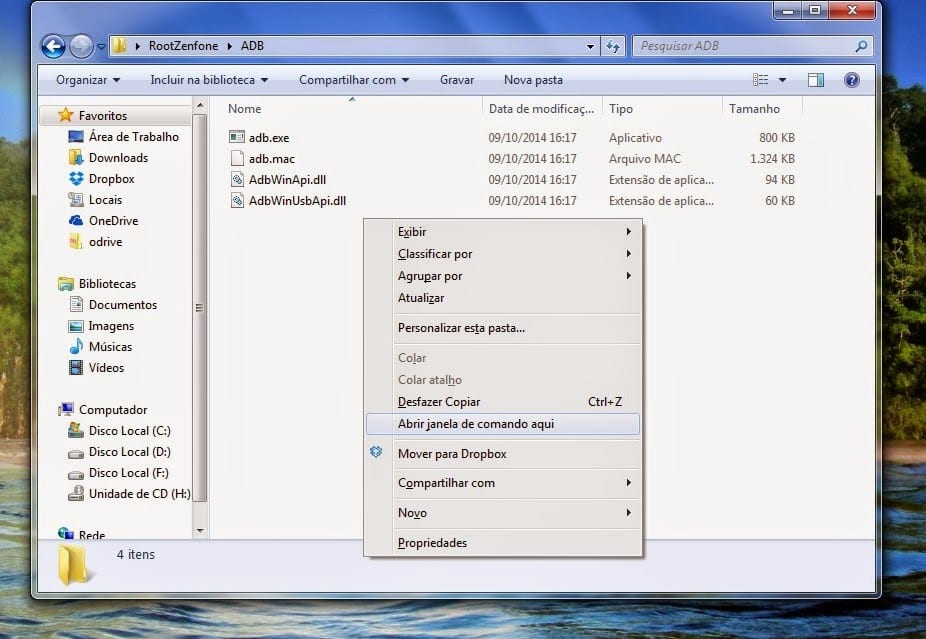Open the view options dropdown arrow
The height and width of the screenshot is (639, 926).
pyautogui.click(x=782, y=80)
